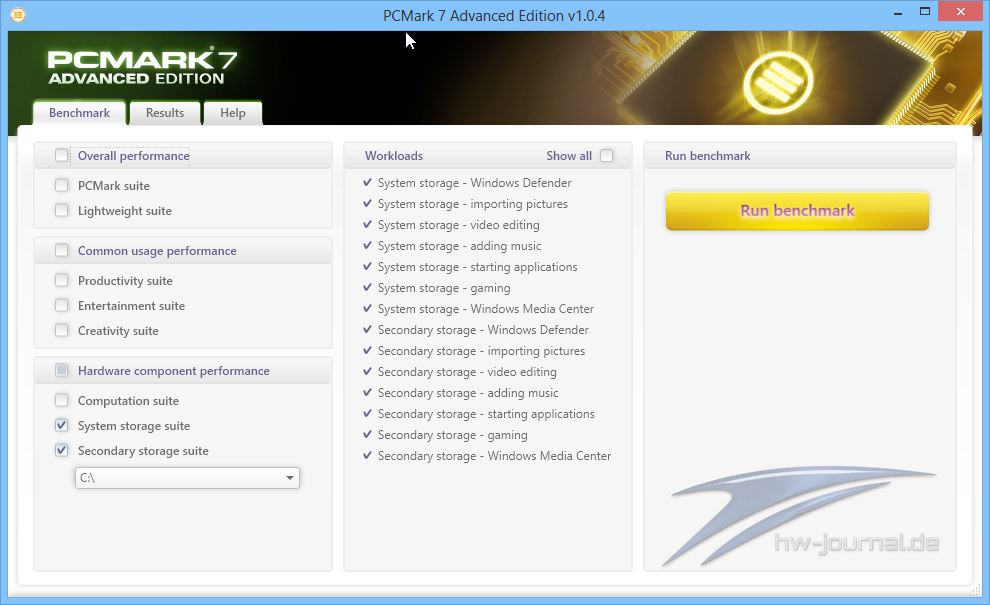
Task: Click the window title text
Action: [x=494, y=16]
